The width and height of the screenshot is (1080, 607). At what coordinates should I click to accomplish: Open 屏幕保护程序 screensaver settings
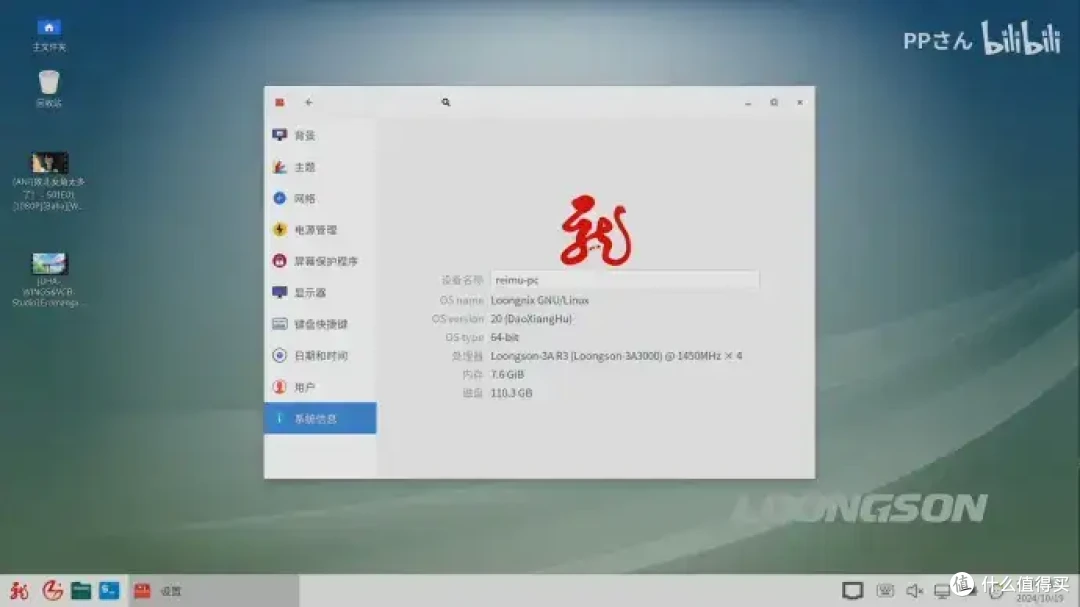coord(320,261)
